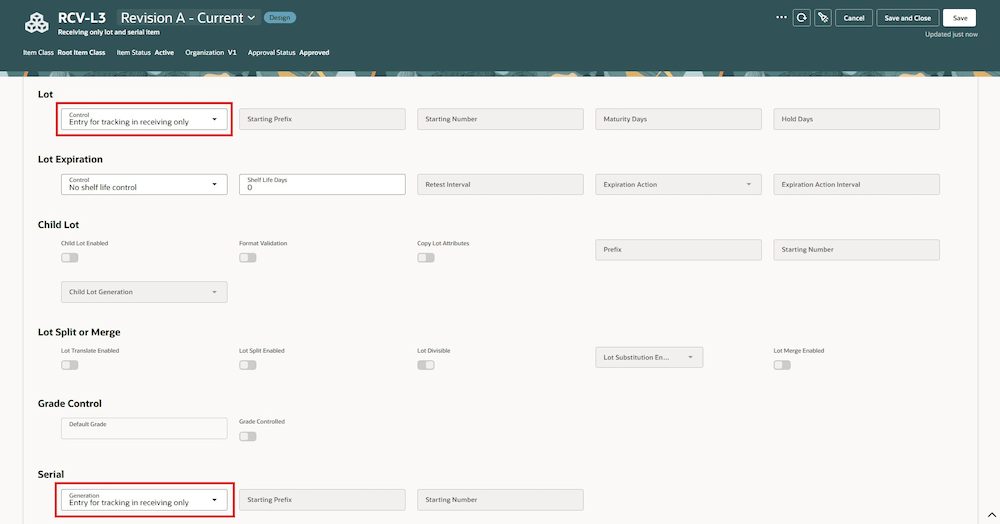
Task: Open the Lot Control dropdown
Action: 144,119
